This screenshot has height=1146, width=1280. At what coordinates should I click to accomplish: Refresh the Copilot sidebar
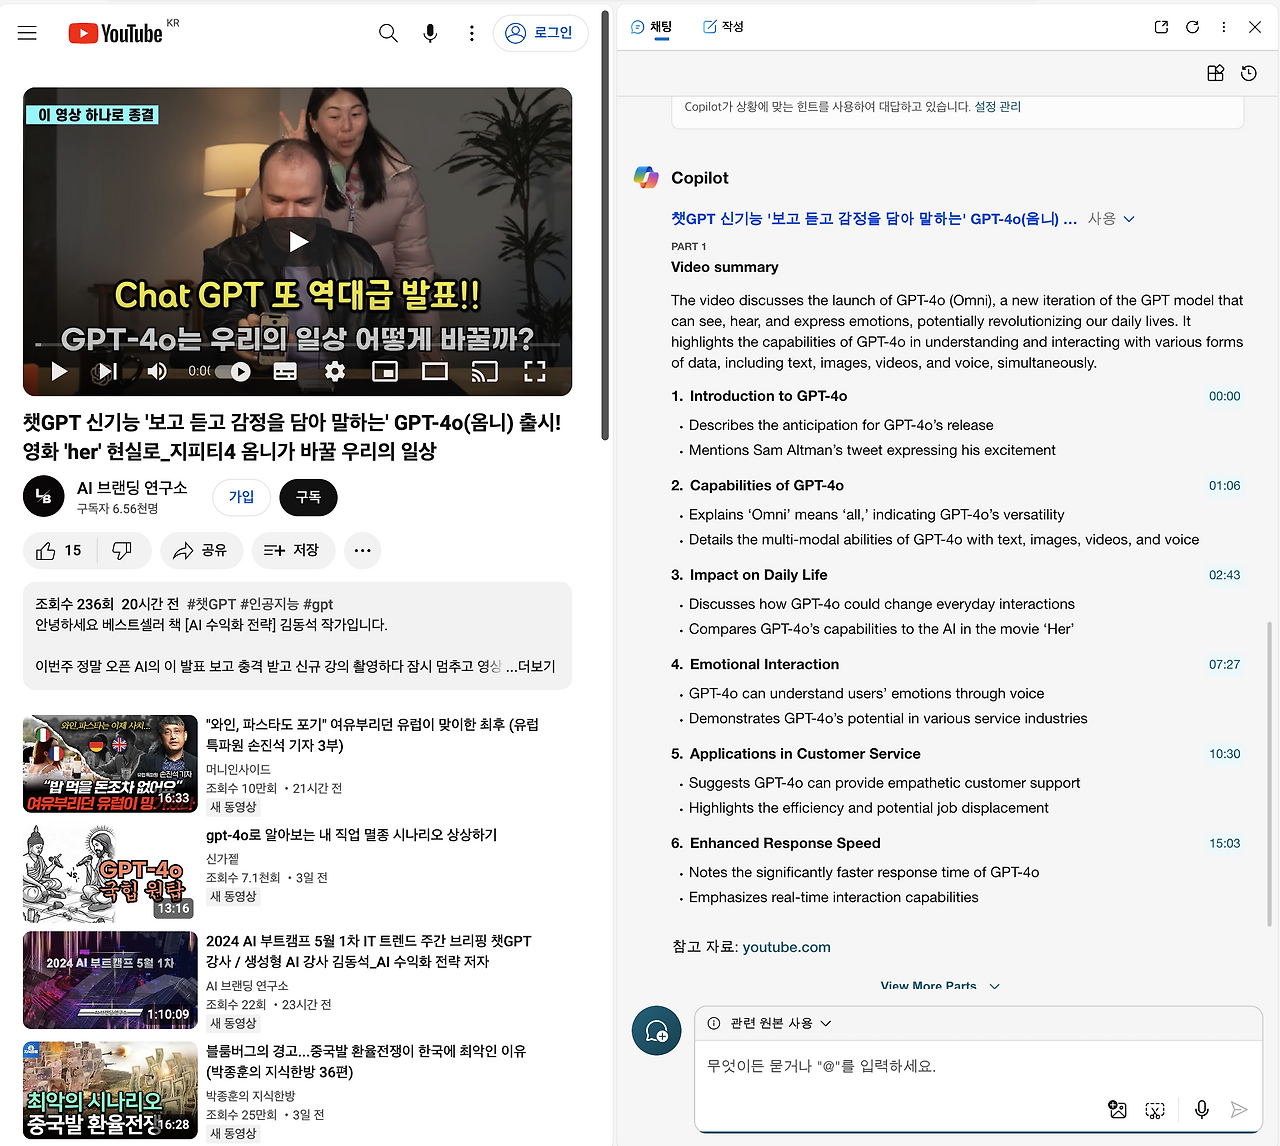tap(1192, 27)
